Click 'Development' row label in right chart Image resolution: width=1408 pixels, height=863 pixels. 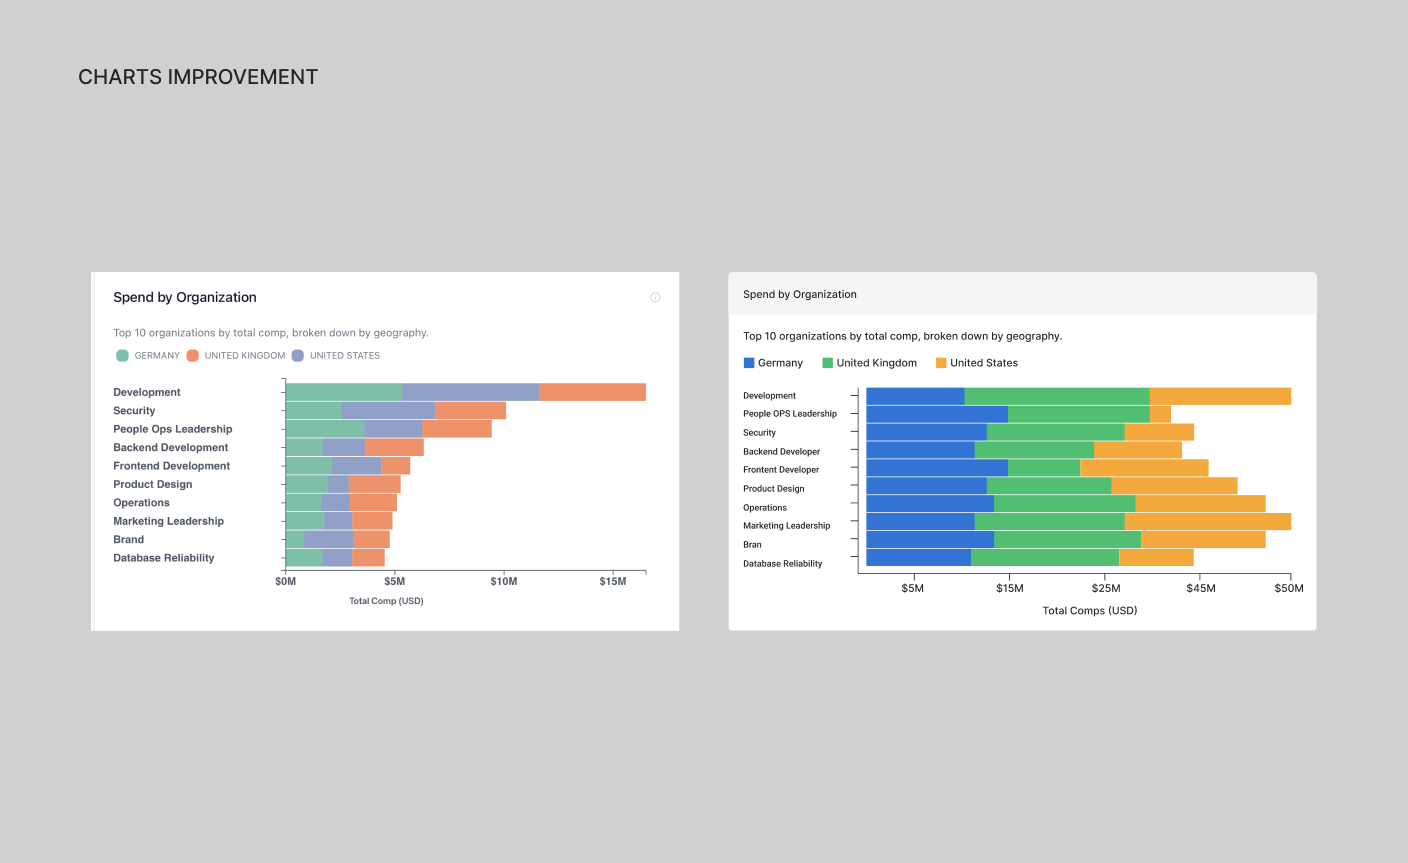(770, 396)
